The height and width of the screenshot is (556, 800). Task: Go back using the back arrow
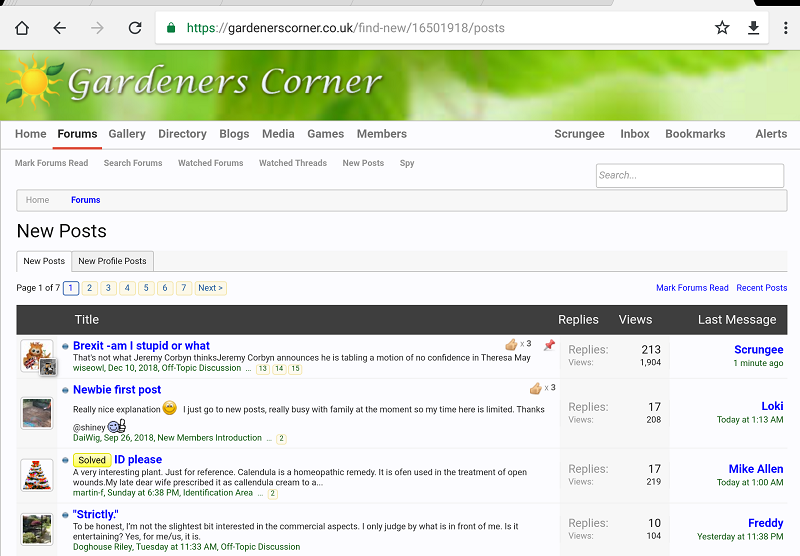59,28
